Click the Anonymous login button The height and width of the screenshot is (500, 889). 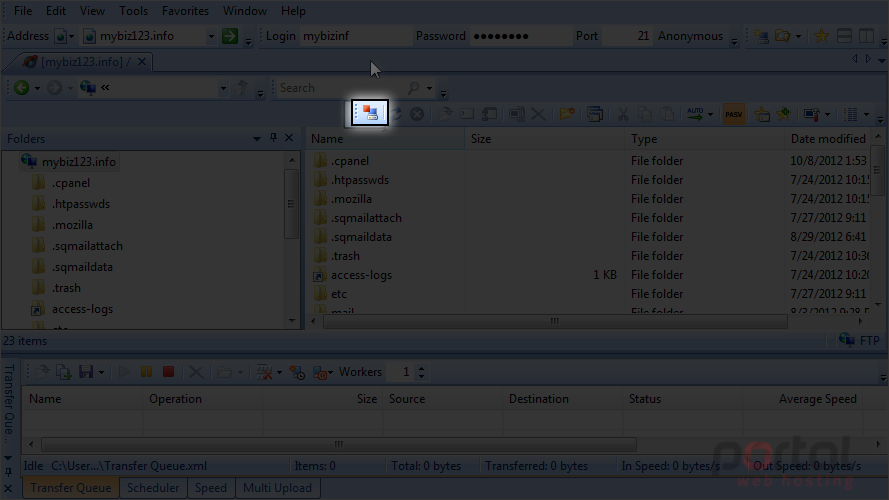[x=690, y=36]
